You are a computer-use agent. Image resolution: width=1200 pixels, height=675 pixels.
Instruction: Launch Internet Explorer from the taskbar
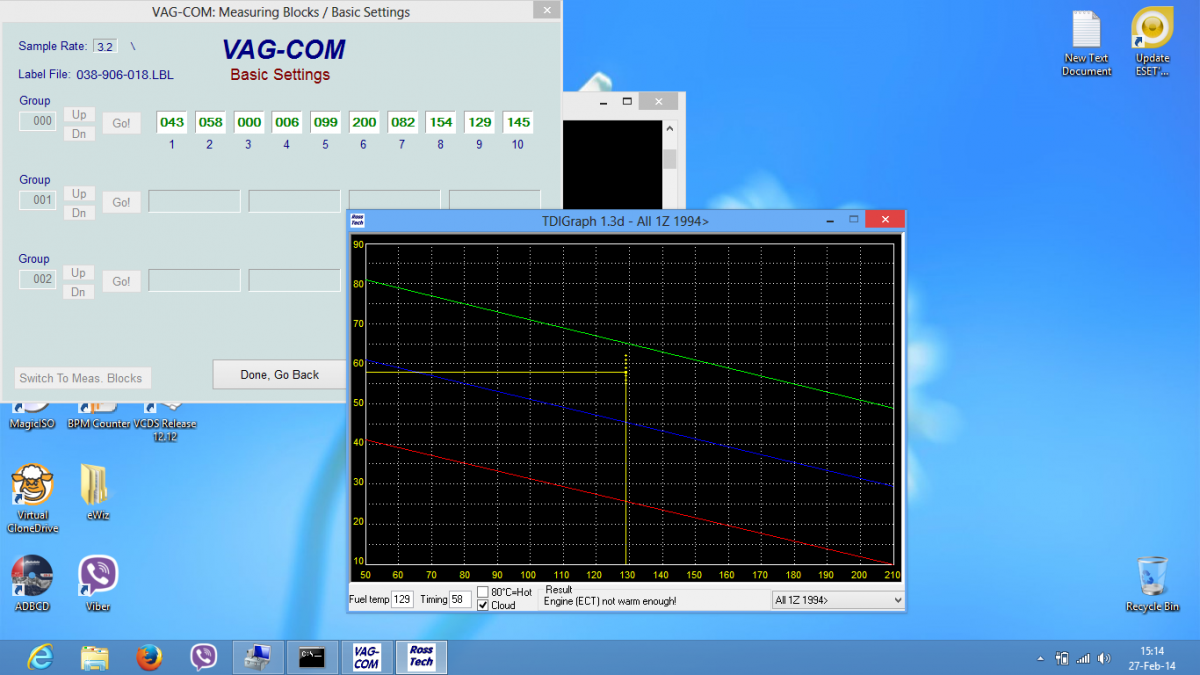(41, 657)
